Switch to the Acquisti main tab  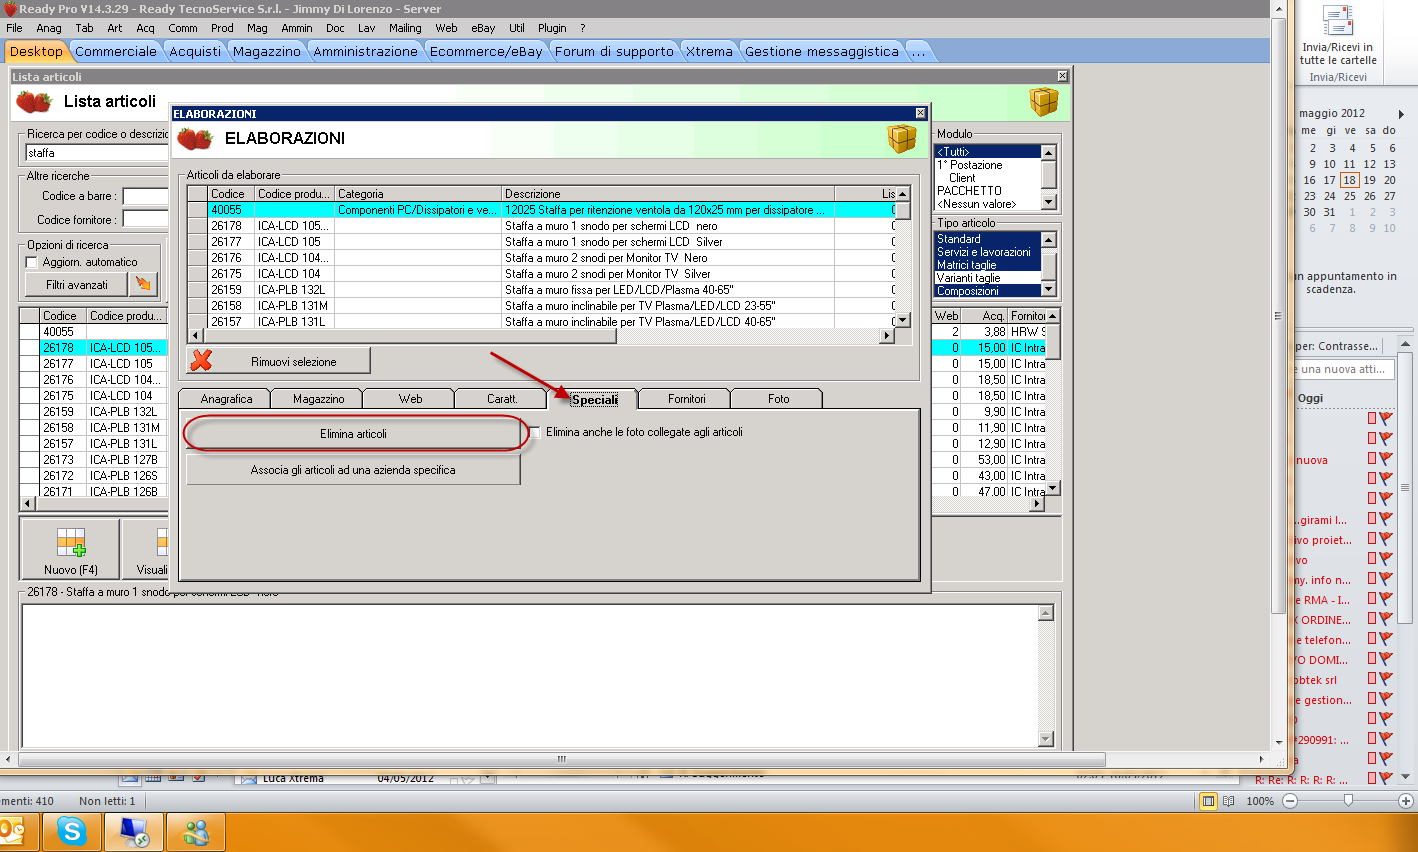(195, 51)
